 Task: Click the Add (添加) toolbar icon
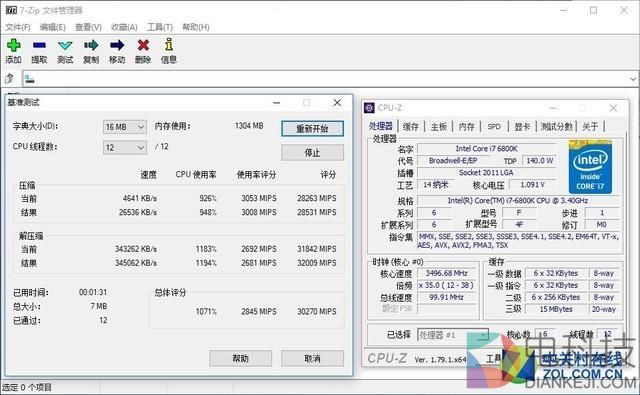point(13,45)
